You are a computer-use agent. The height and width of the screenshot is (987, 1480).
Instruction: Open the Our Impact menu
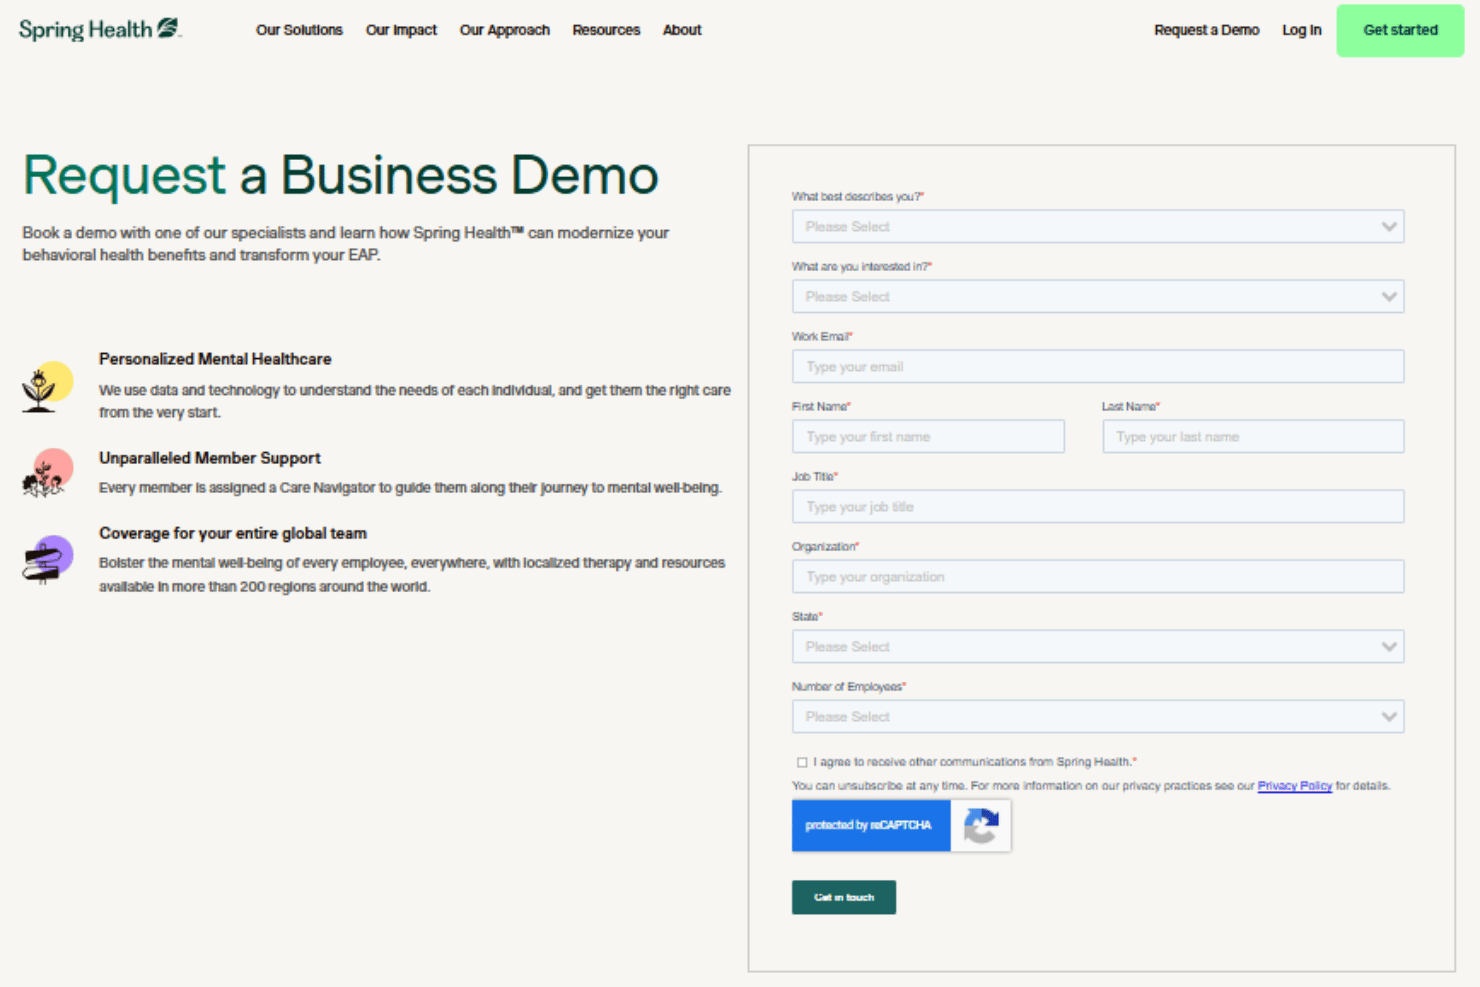pos(401,30)
